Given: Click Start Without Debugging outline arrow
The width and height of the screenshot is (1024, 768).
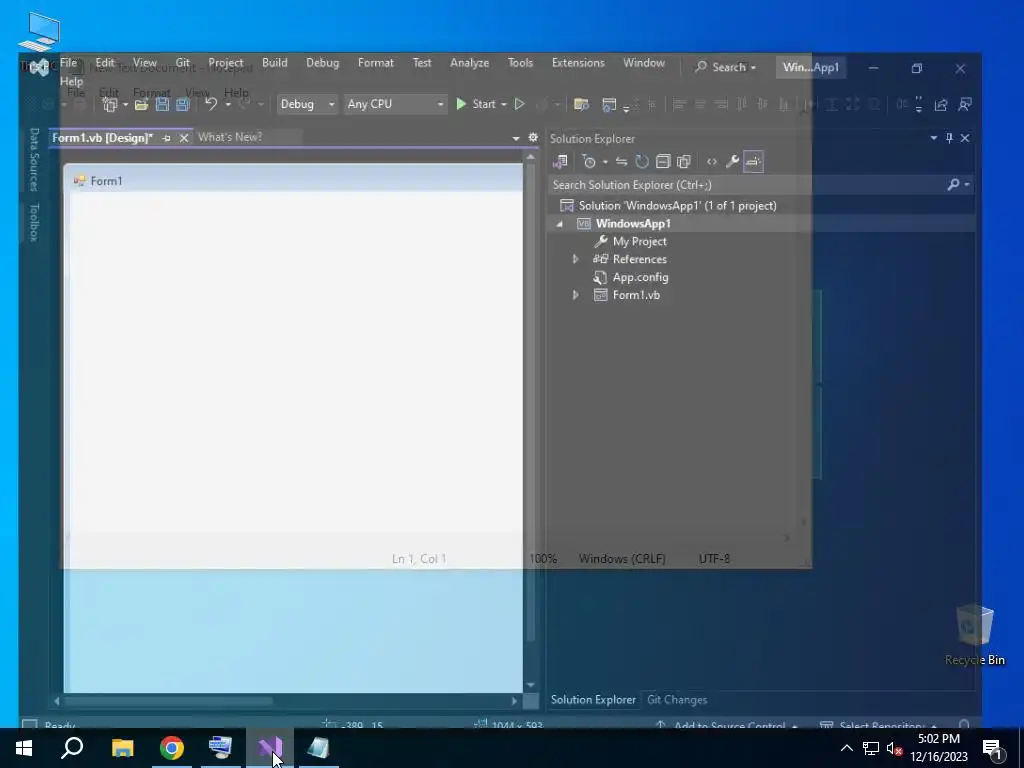Looking at the screenshot, I should click(520, 104).
